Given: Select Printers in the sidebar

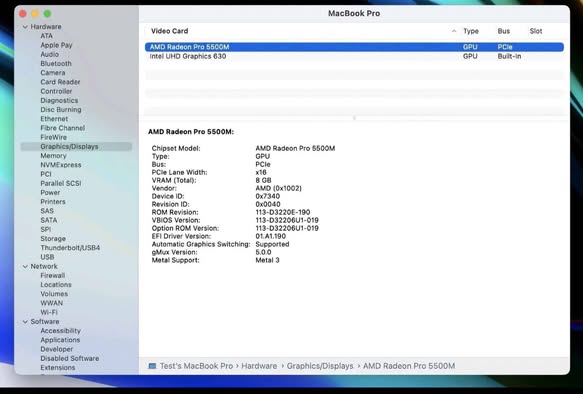Looking at the screenshot, I should click(x=53, y=202).
